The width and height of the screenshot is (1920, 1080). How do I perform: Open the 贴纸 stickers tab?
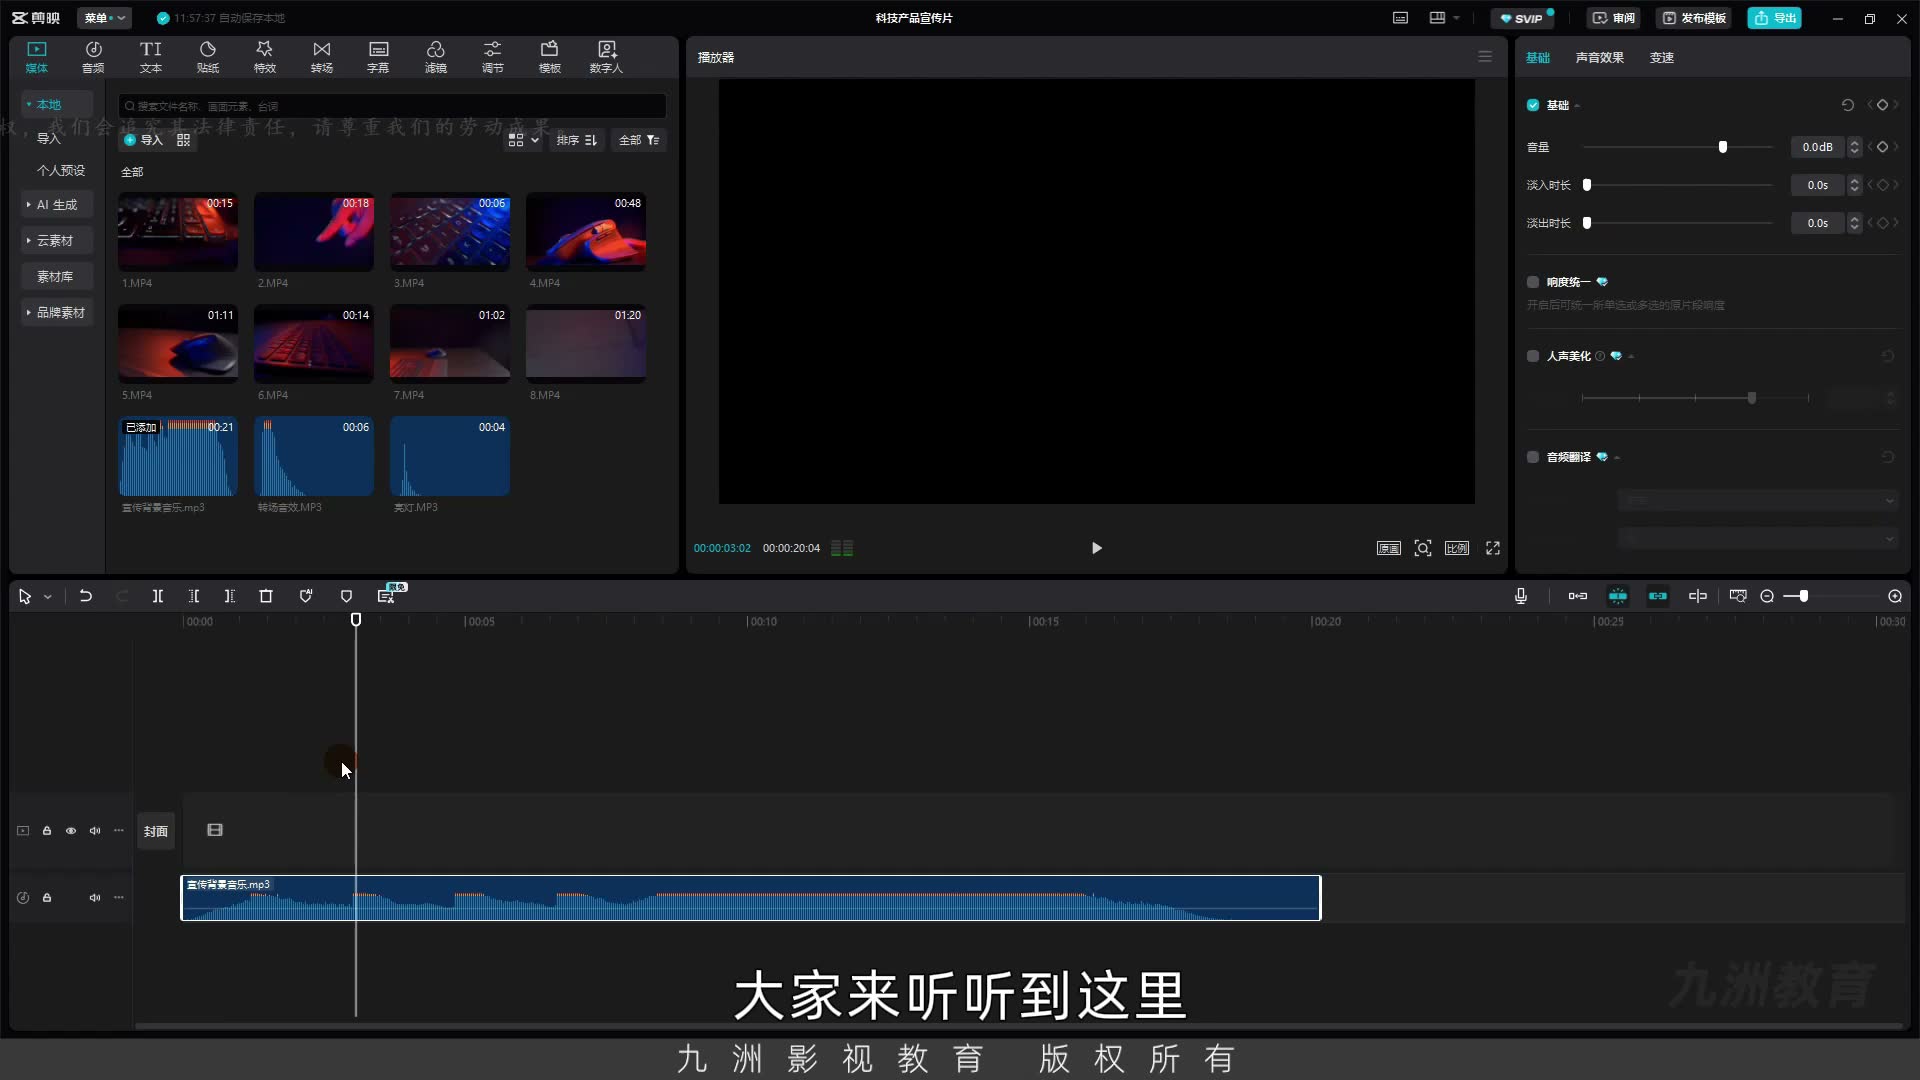[x=208, y=57]
